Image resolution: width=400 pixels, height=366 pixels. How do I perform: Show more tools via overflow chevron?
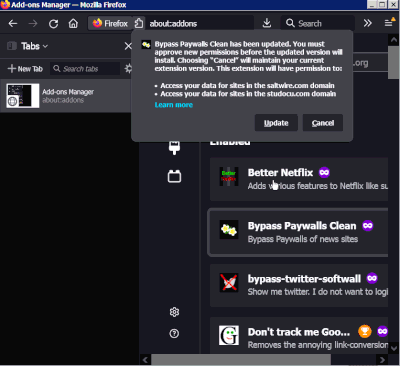(368, 23)
